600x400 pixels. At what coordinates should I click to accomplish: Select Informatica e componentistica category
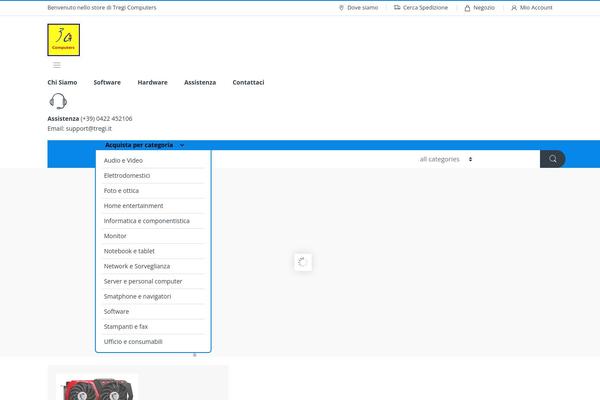(x=153, y=221)
